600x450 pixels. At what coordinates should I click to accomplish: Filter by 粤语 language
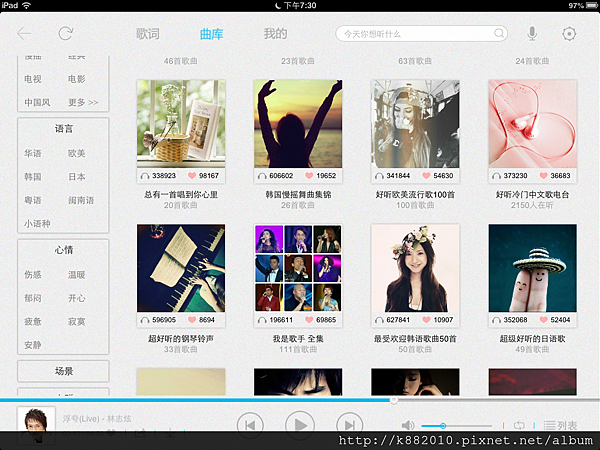(33, 200)
